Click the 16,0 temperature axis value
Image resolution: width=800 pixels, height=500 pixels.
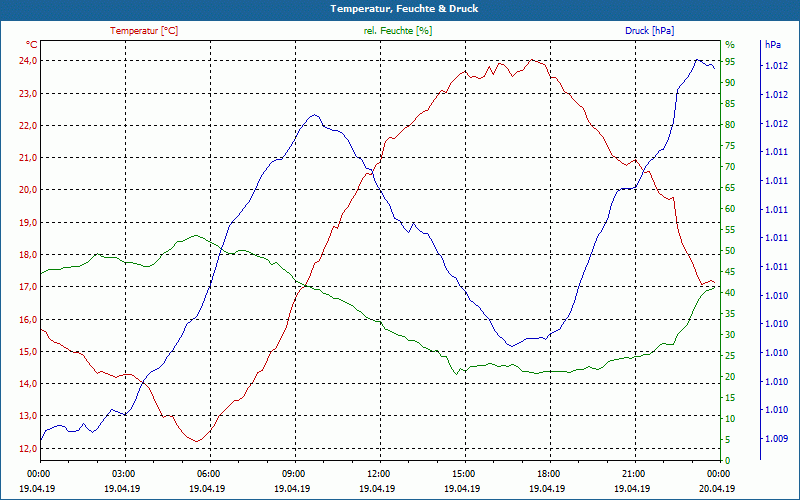[28, 319]
